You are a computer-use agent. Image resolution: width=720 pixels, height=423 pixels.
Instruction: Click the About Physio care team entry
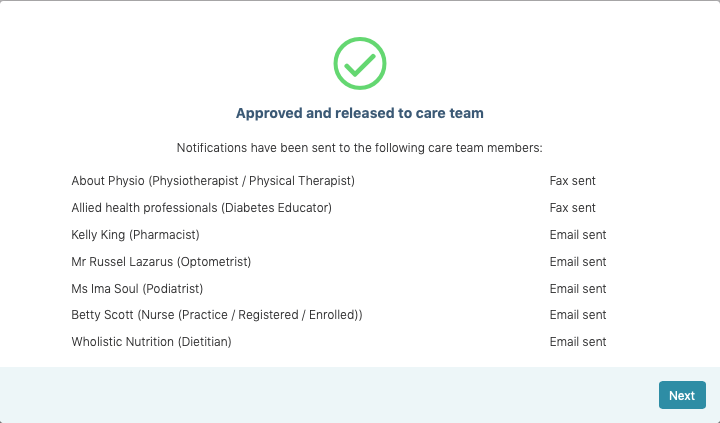[213, 181]
